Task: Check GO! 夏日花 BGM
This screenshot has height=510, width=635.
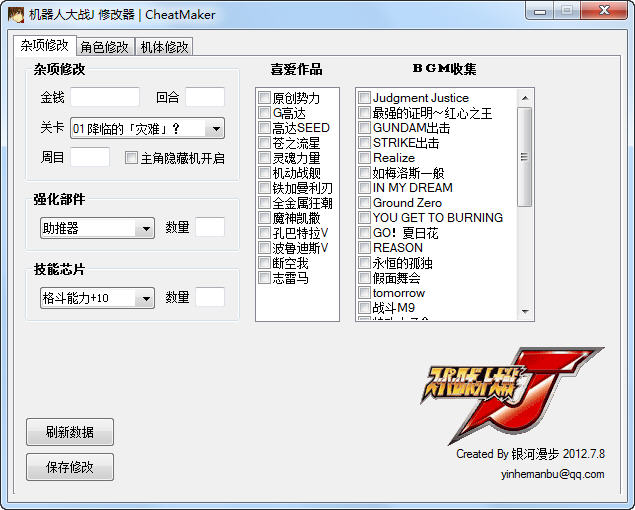Action: click(364, 233)
